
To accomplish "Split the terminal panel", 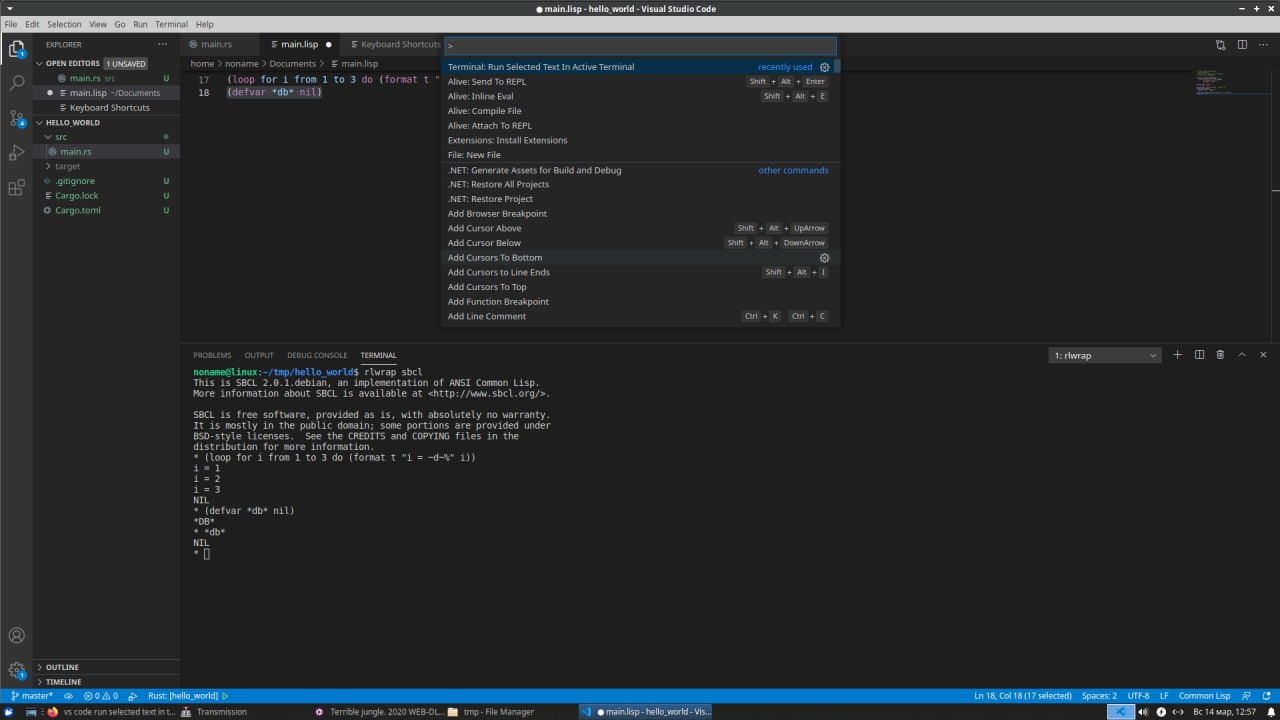I will coord(1199,355).
